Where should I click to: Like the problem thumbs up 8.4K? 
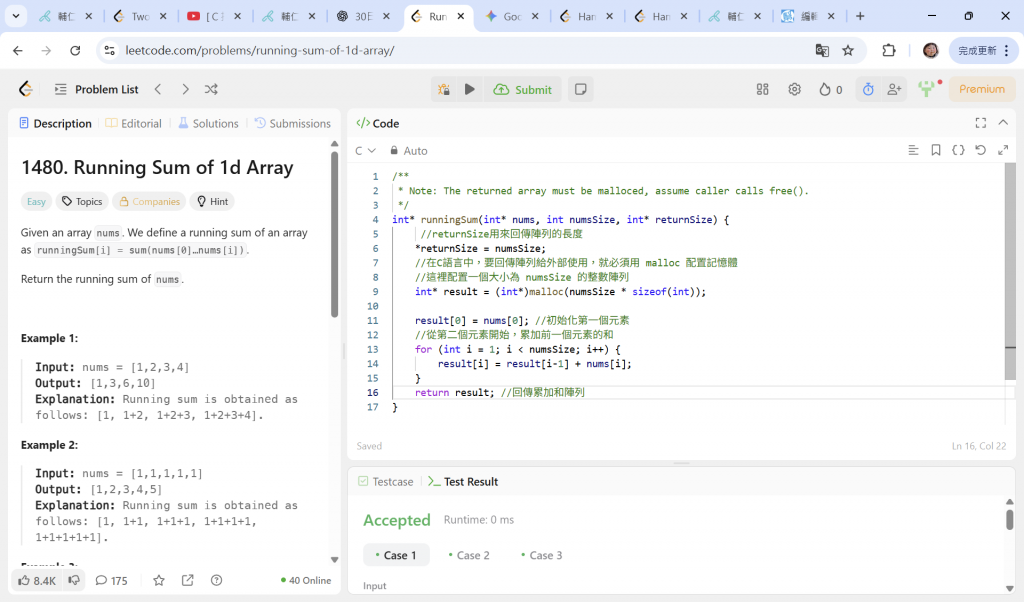pyautogui.click(x=37, y=580)
